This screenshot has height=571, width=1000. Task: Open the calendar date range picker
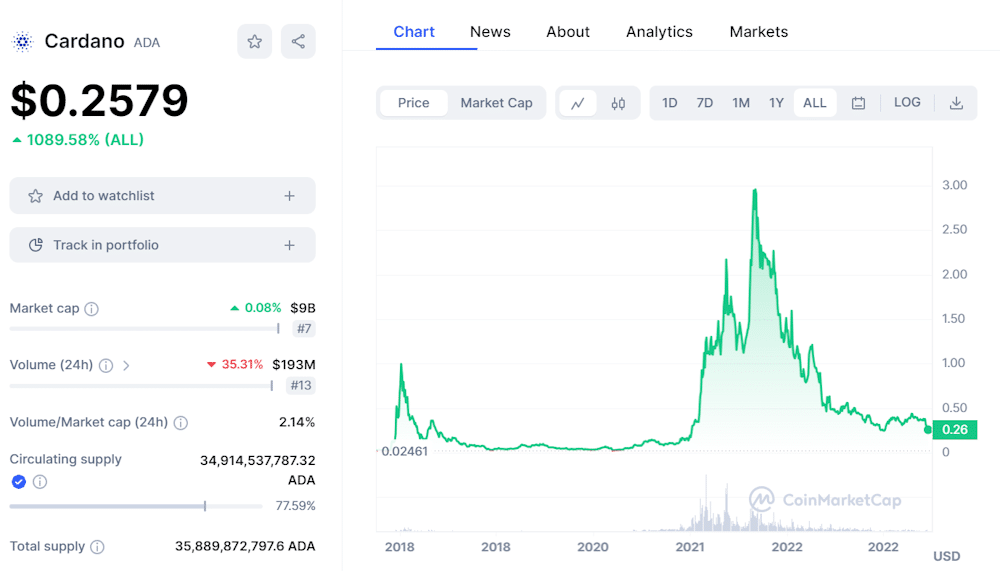(858, 103)
